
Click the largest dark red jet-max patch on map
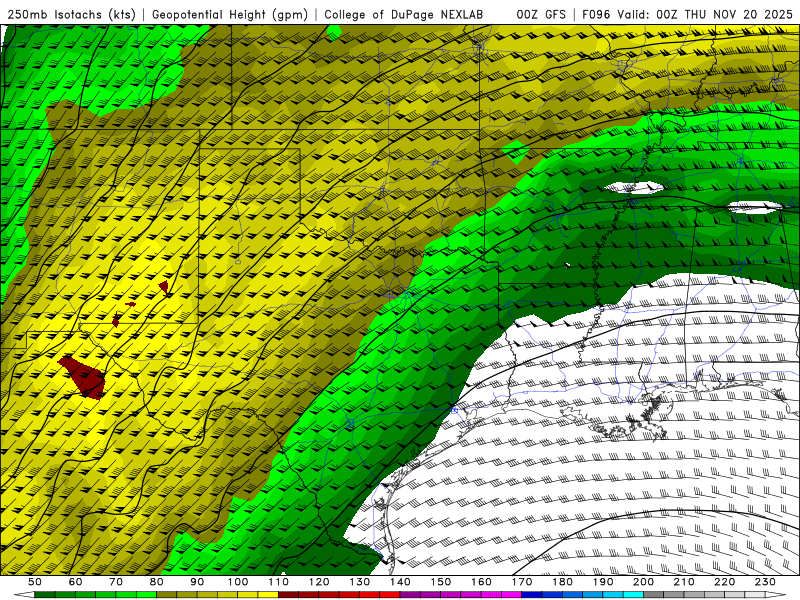84,378
